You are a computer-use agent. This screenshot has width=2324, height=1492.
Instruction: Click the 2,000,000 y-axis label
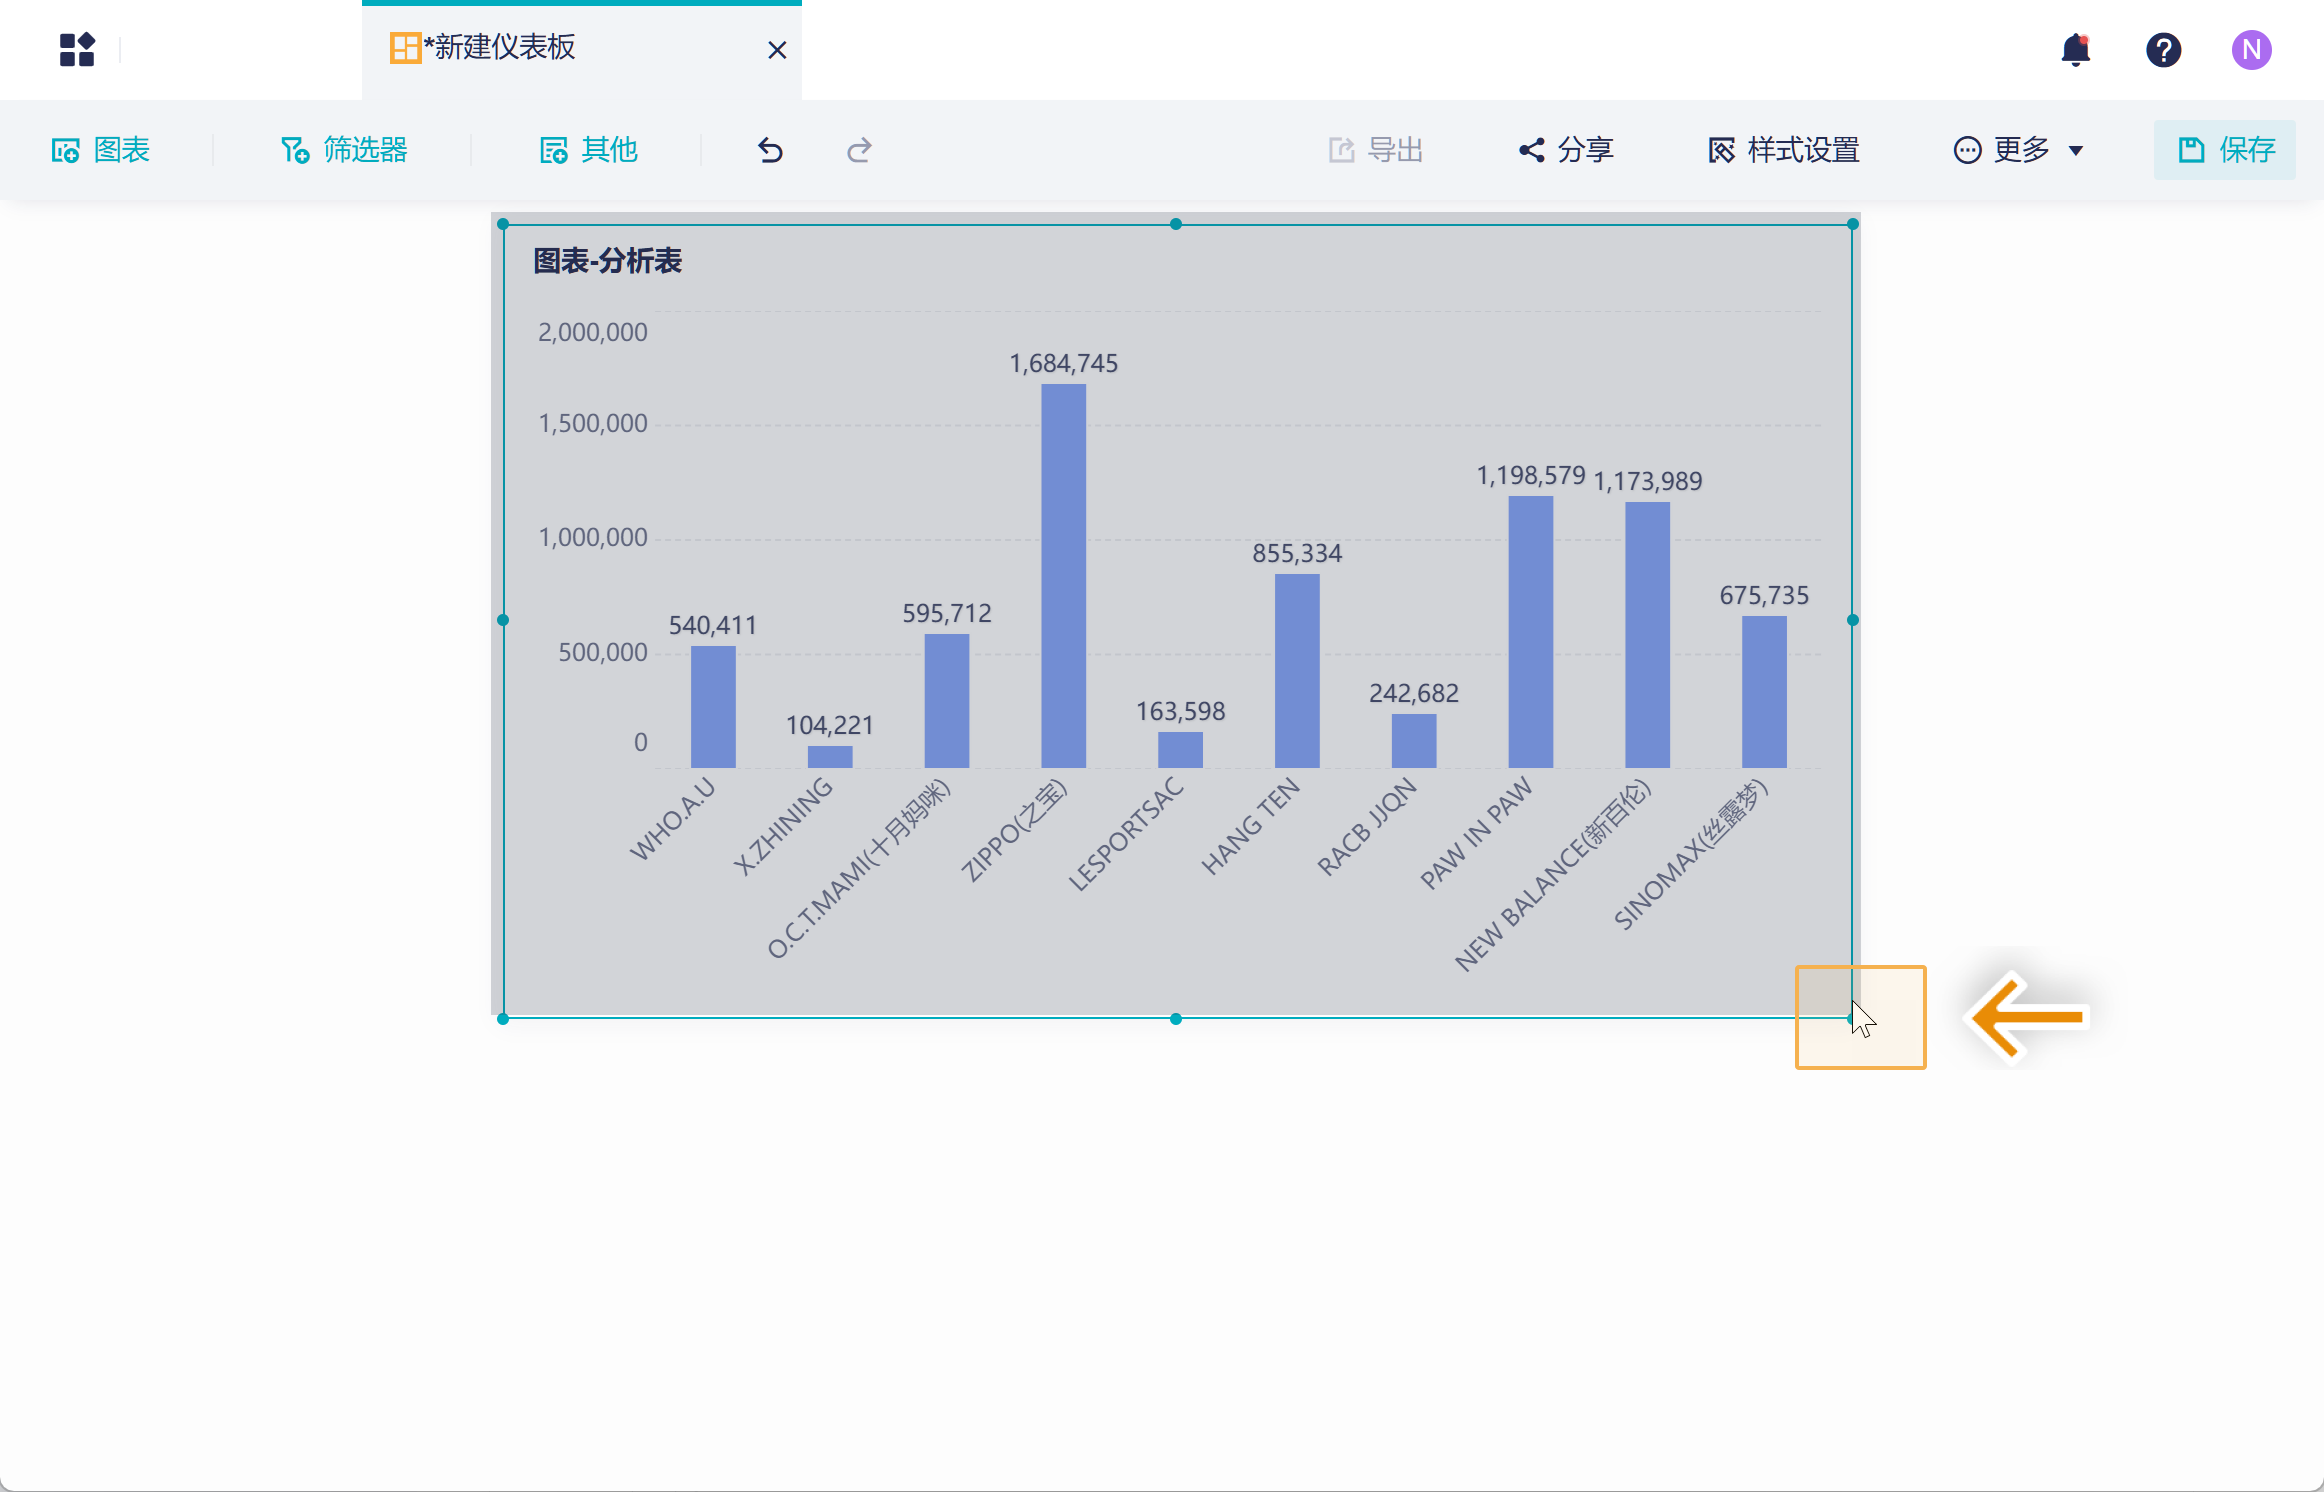point(593,333)
